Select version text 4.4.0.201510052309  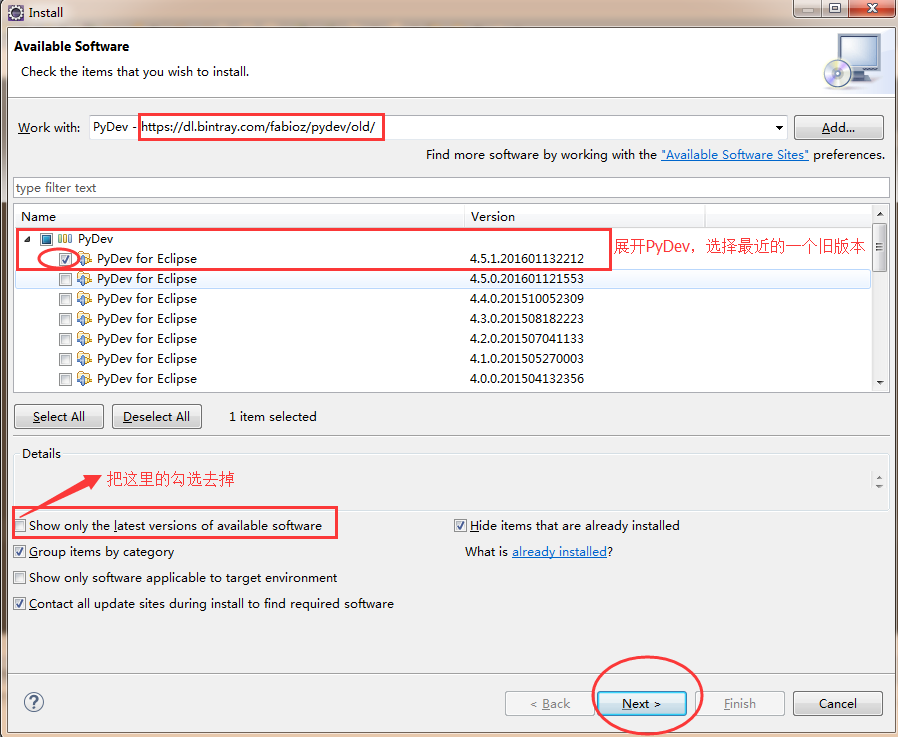pos(527,299)
